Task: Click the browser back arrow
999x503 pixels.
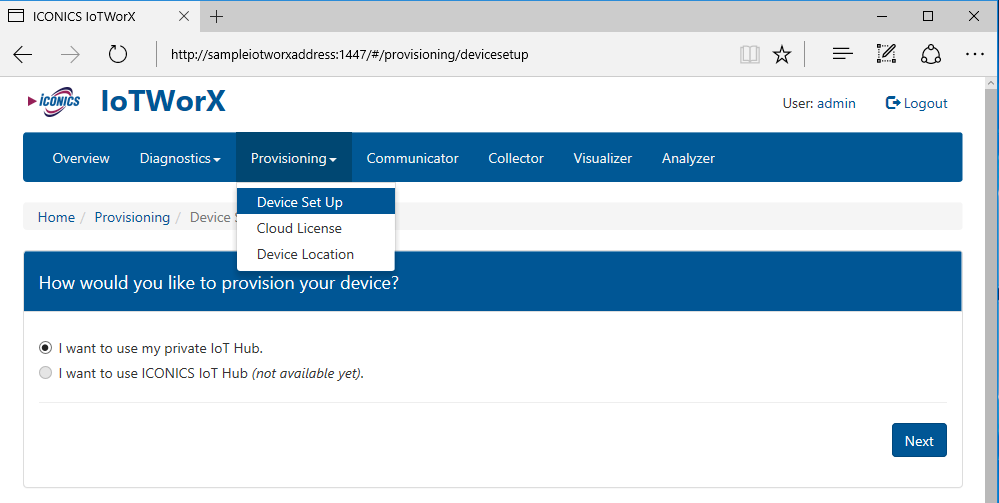Action: tap(23, 54)
